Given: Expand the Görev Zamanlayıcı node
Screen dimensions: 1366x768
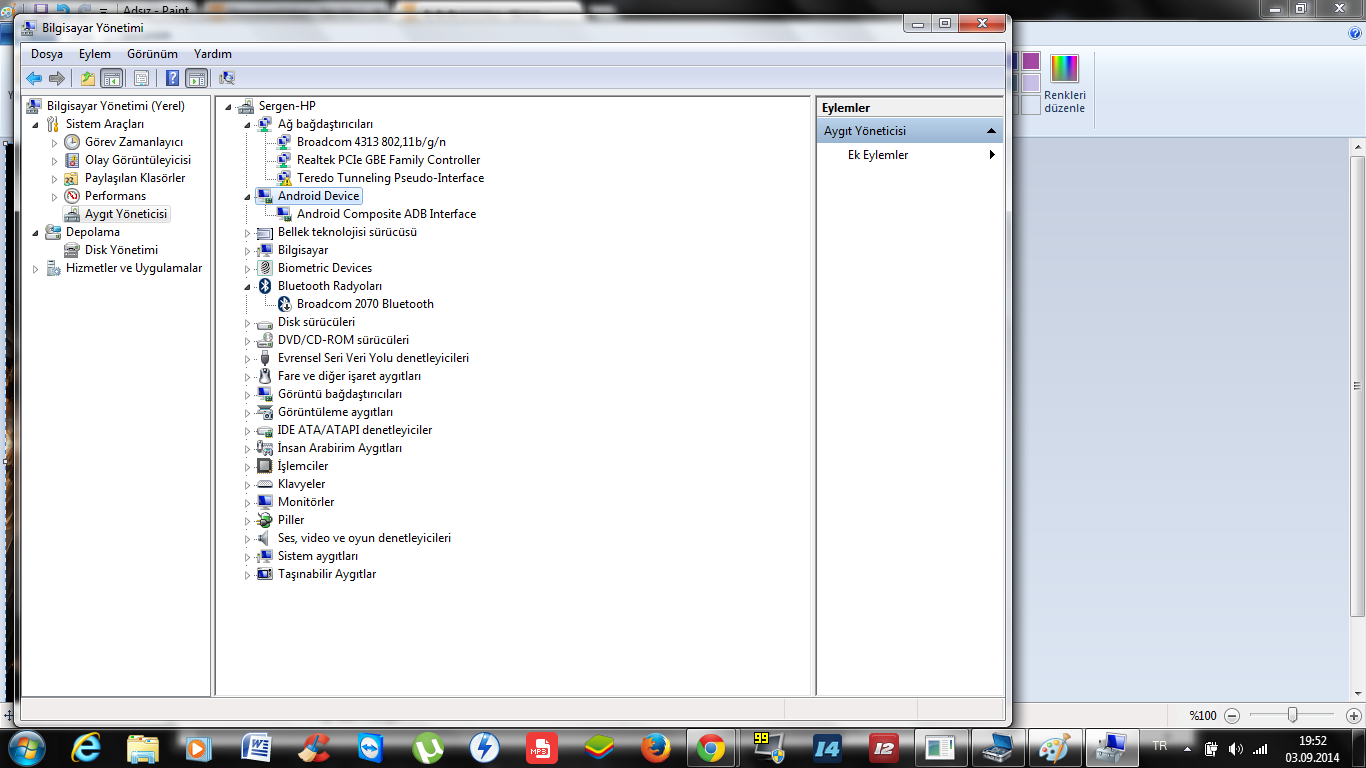Looking at the screenshot, I should [55, 142].
